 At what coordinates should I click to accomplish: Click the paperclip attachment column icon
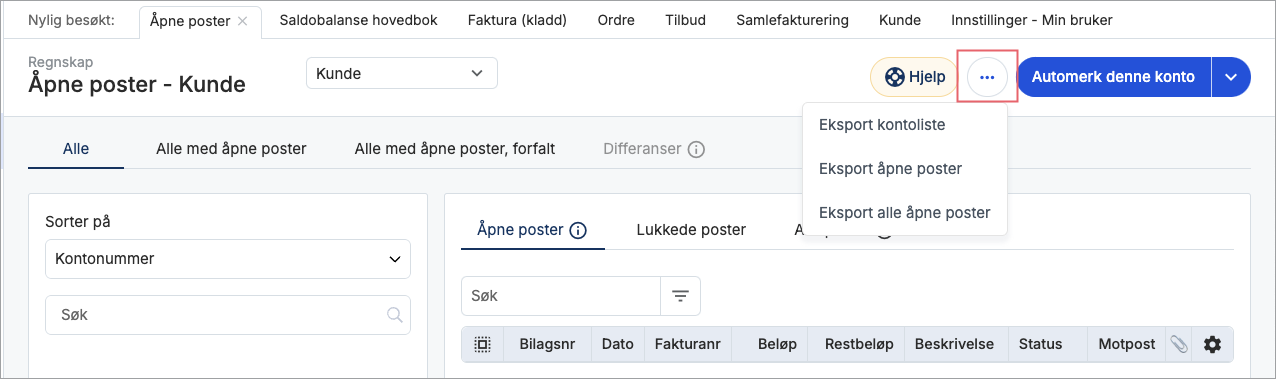pos(1179,344)
